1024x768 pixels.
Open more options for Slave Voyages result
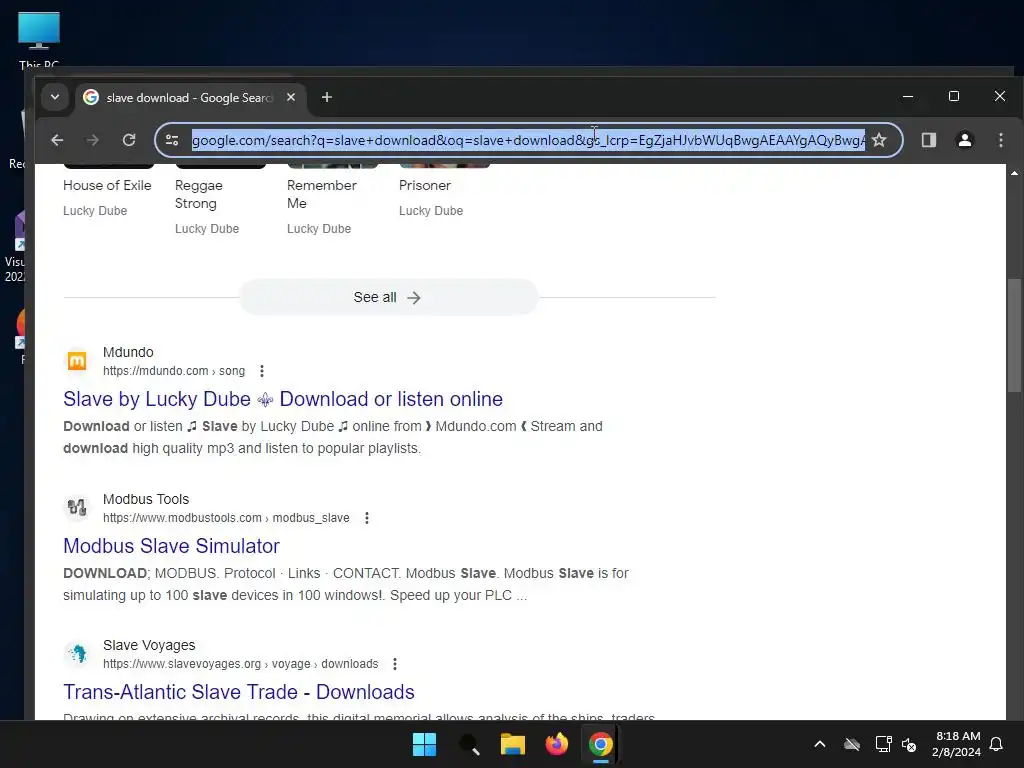tap(395, 664)
